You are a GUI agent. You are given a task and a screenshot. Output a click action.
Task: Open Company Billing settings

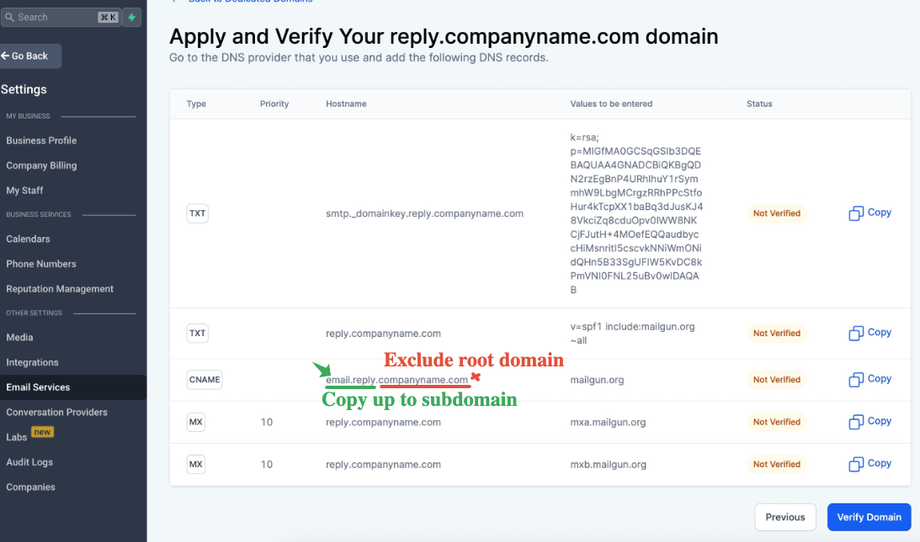(41, 166)
